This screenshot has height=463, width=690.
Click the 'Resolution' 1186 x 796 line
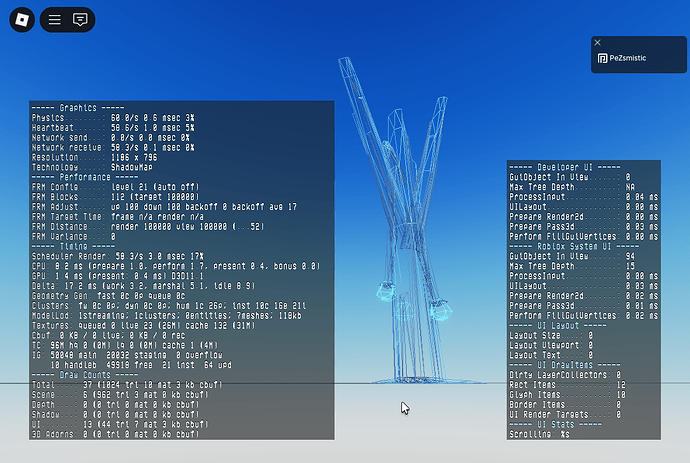tap(94, 158)
